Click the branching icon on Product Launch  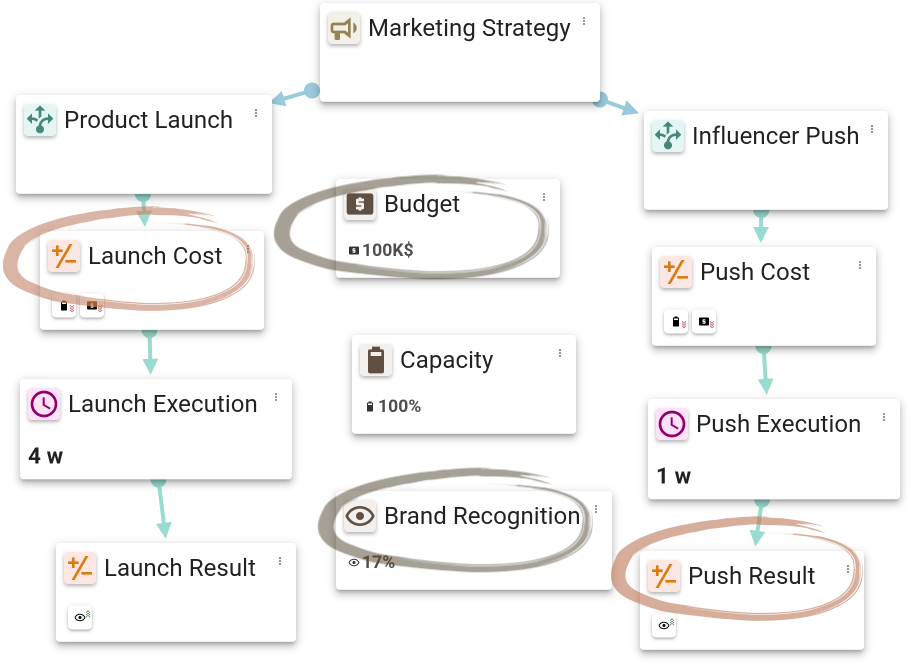(40, 120)
